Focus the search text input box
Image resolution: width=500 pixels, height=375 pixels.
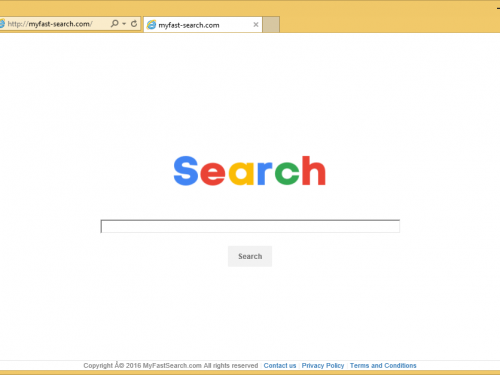[250, 226]
